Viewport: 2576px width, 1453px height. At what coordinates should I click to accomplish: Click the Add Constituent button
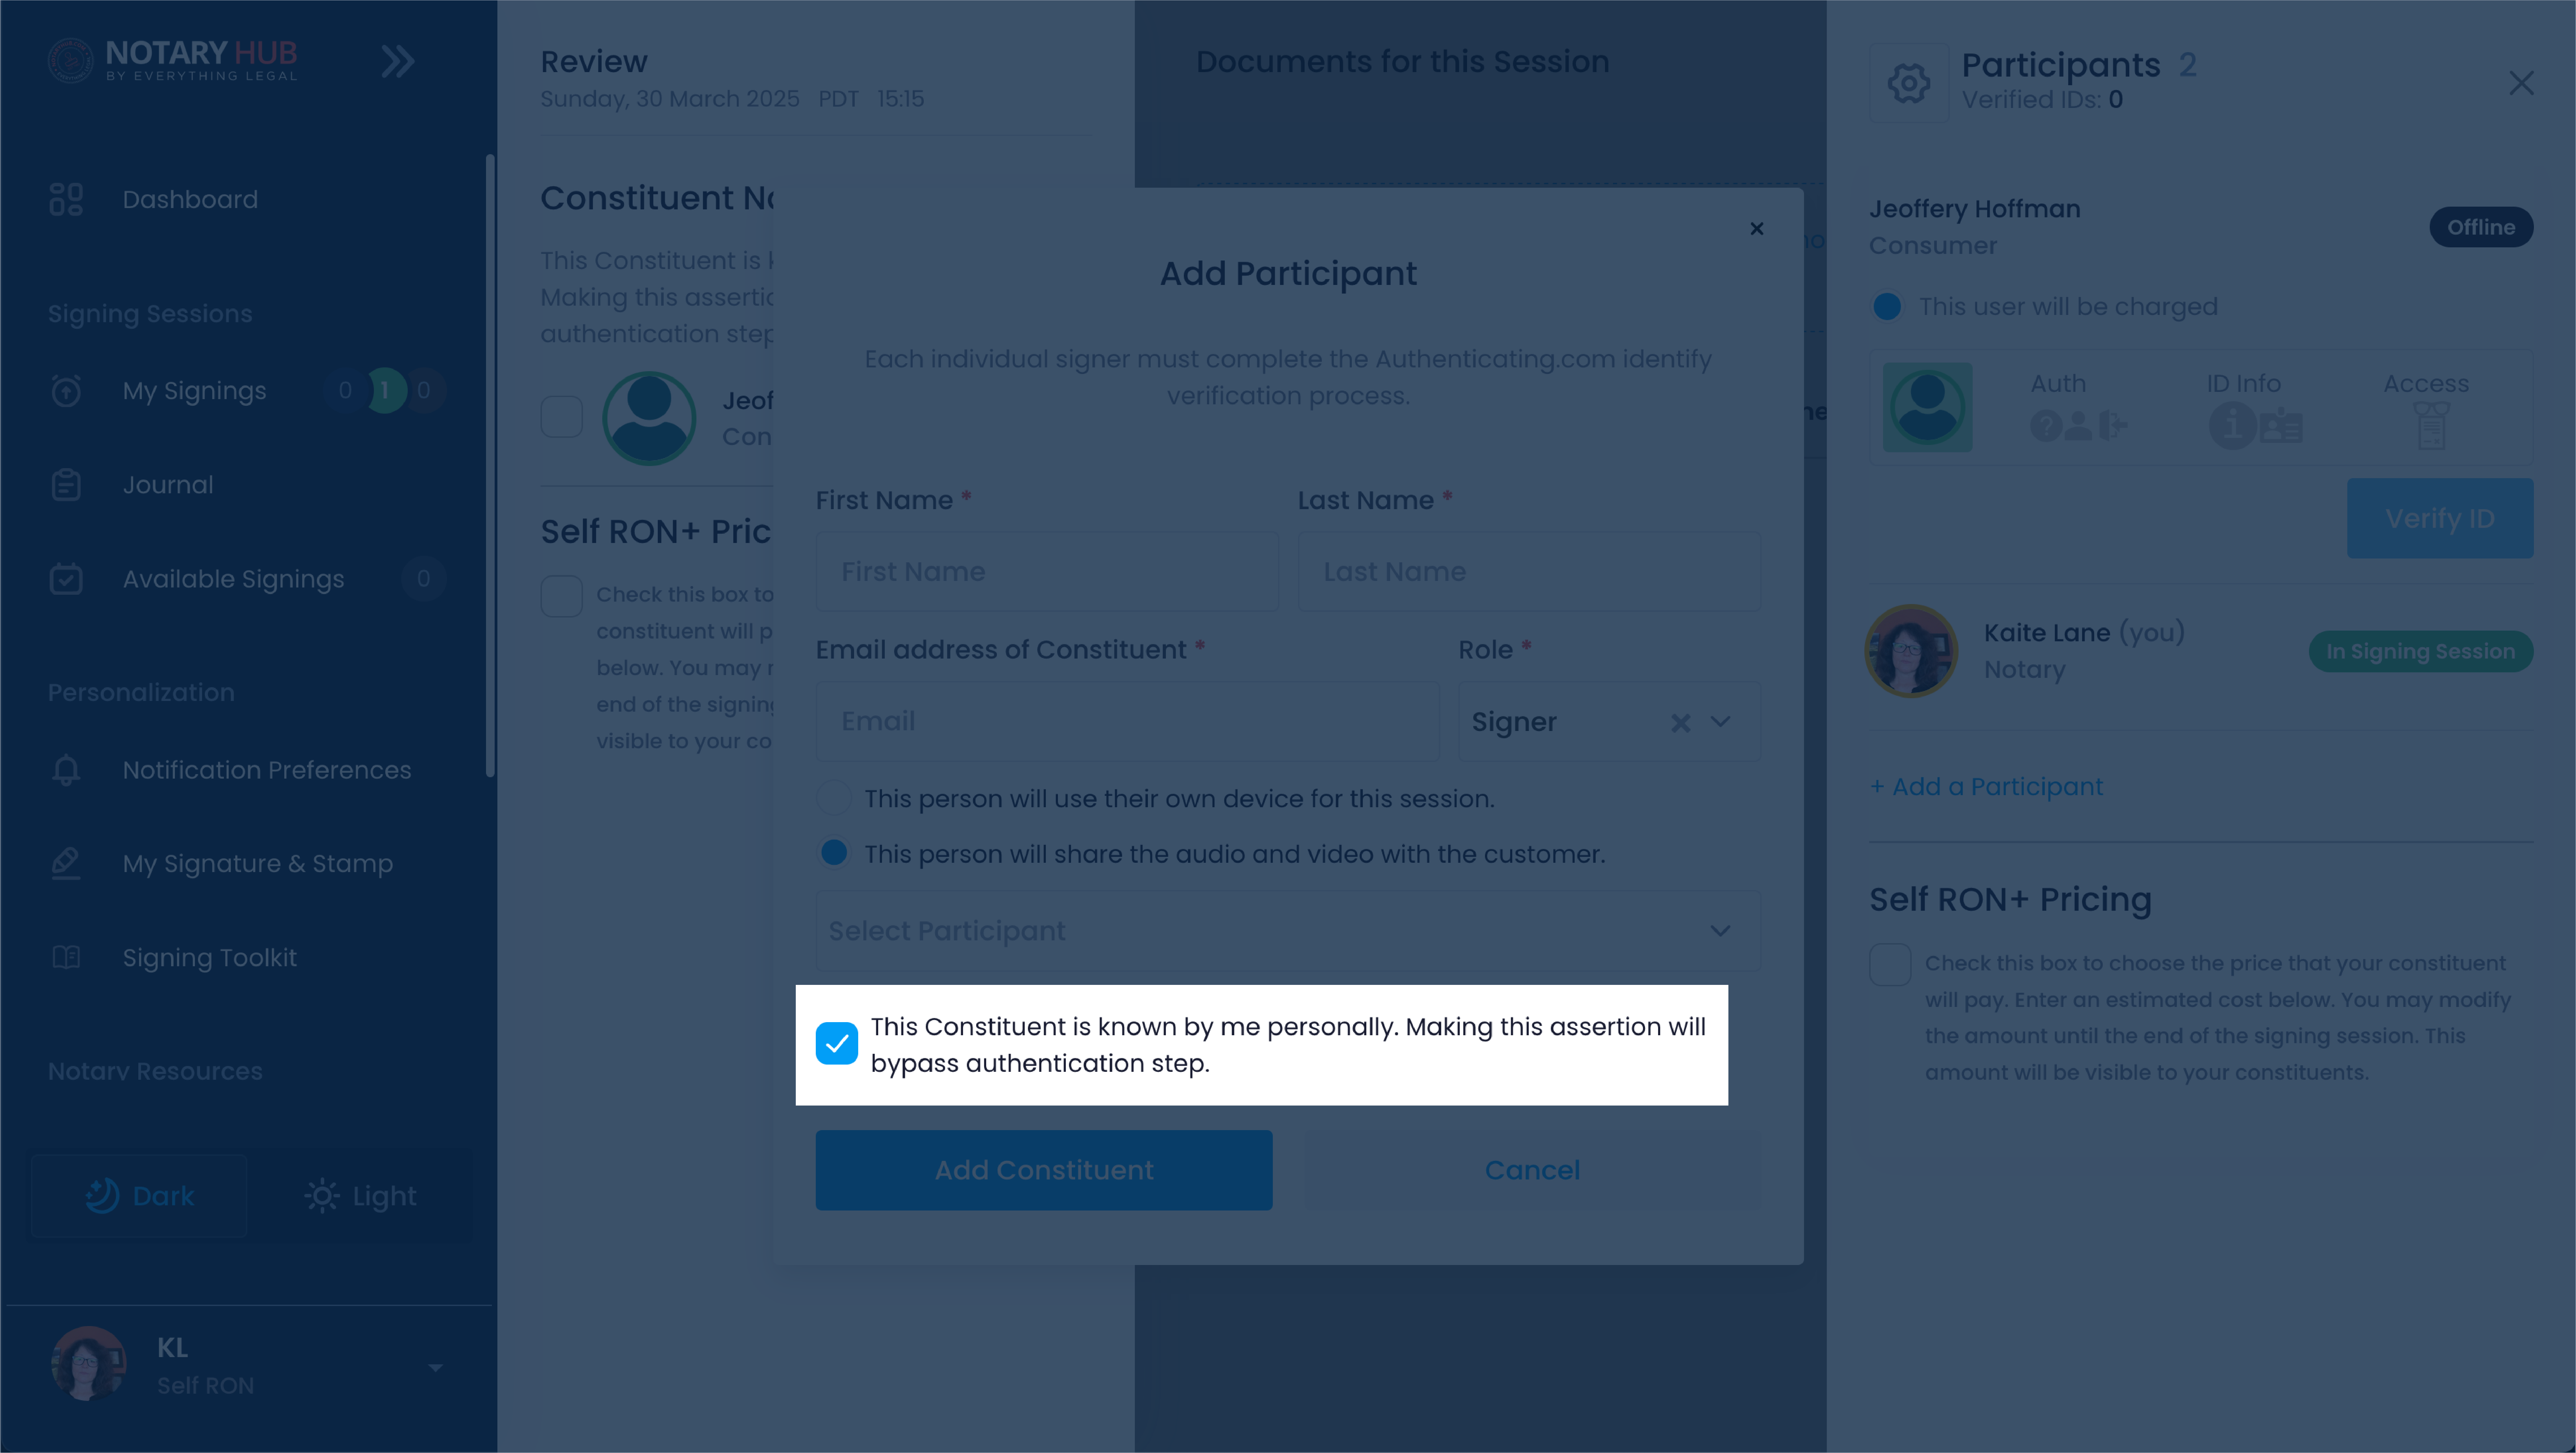point(1044,1170)
